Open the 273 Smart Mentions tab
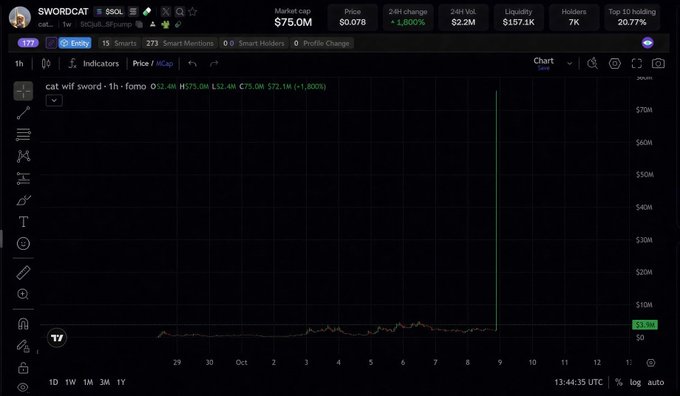 [180, 43]
